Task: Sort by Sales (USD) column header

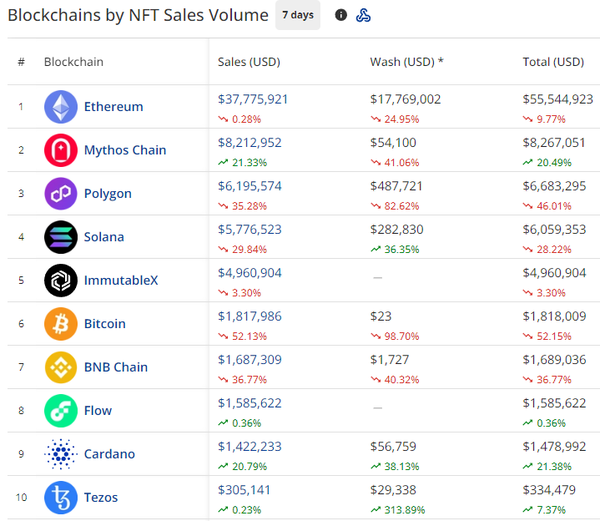Action: pyautogui.click(x=249, y=62)
